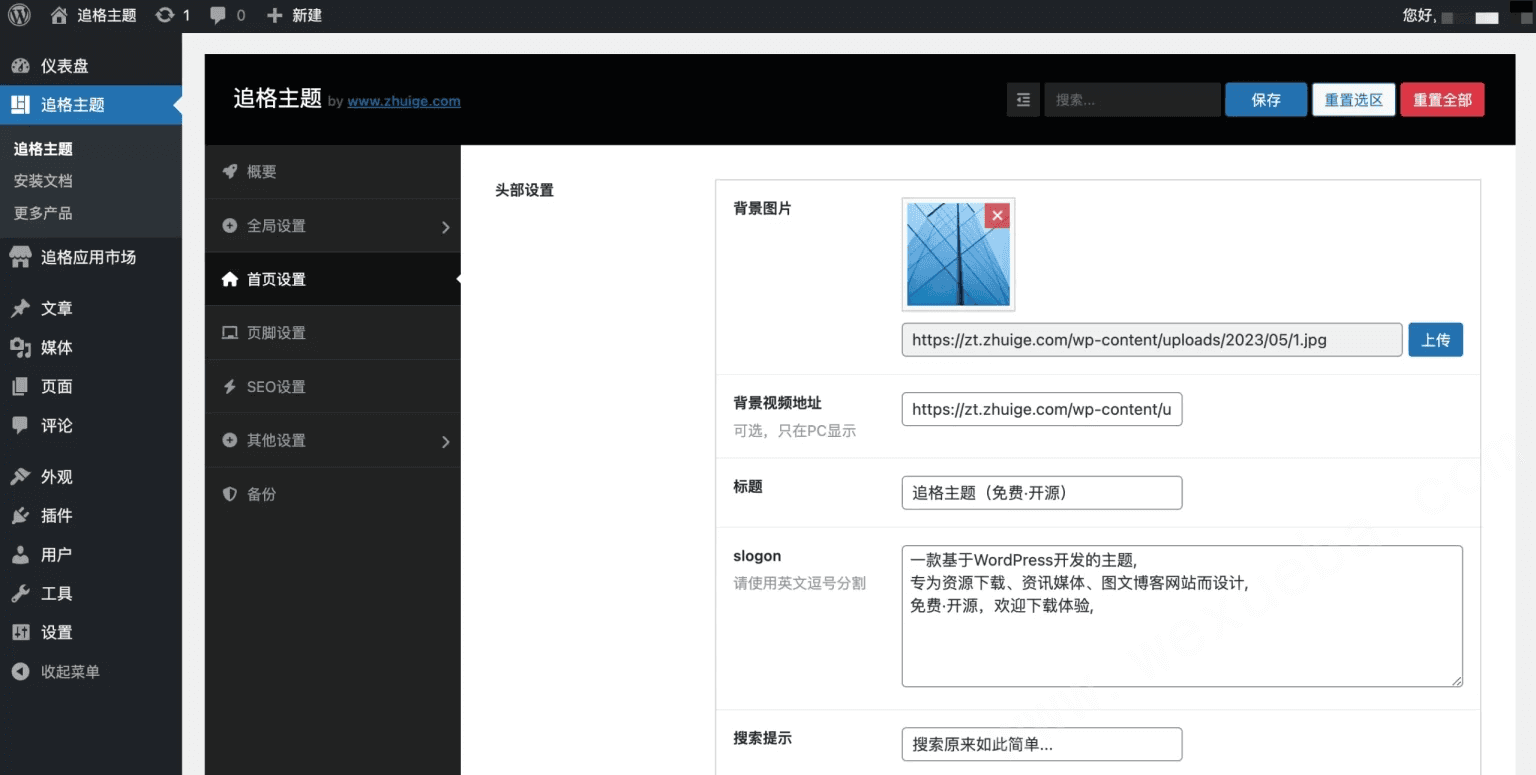
Task: Click the 头部设置 section label
Action: click(524, 190)
